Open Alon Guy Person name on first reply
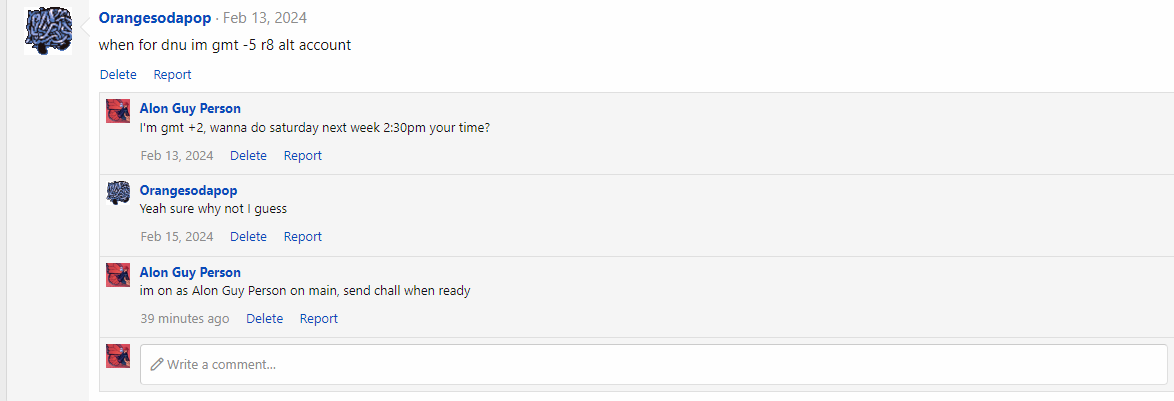This screenshot has height=401, width=1174. tap(190, 108)
